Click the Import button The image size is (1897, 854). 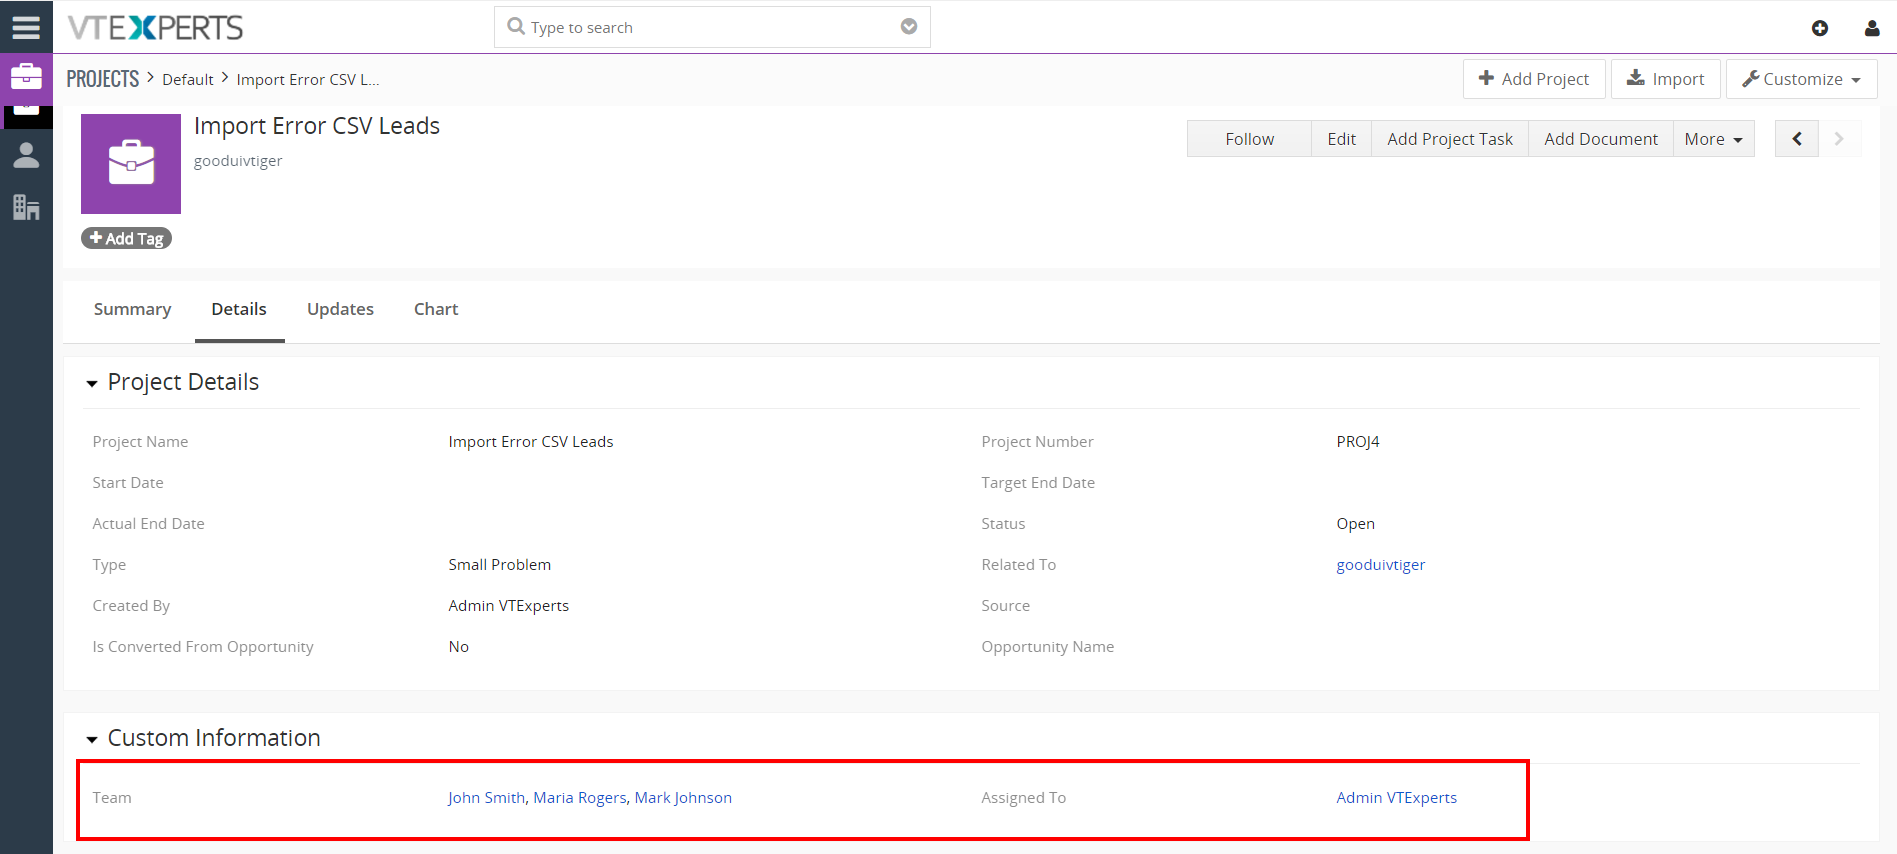pyautogui.click(x=1665, y=79)
